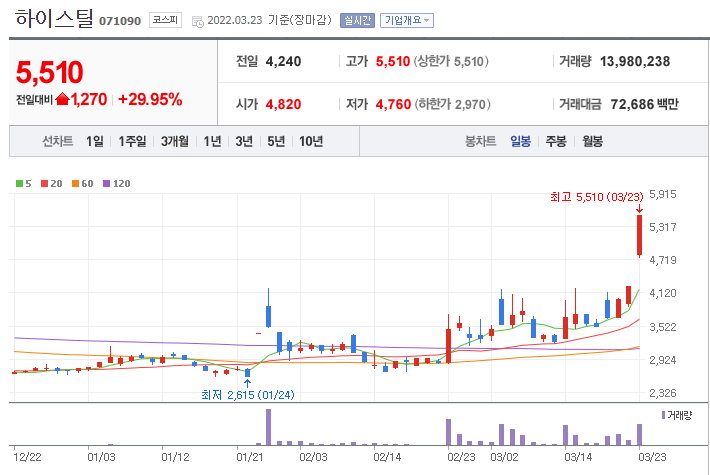Image resolution: width=710 pixels, height=475 pixels.
Task: Click the 거래대금 value 72,686 백만
Action: point(644,104)
